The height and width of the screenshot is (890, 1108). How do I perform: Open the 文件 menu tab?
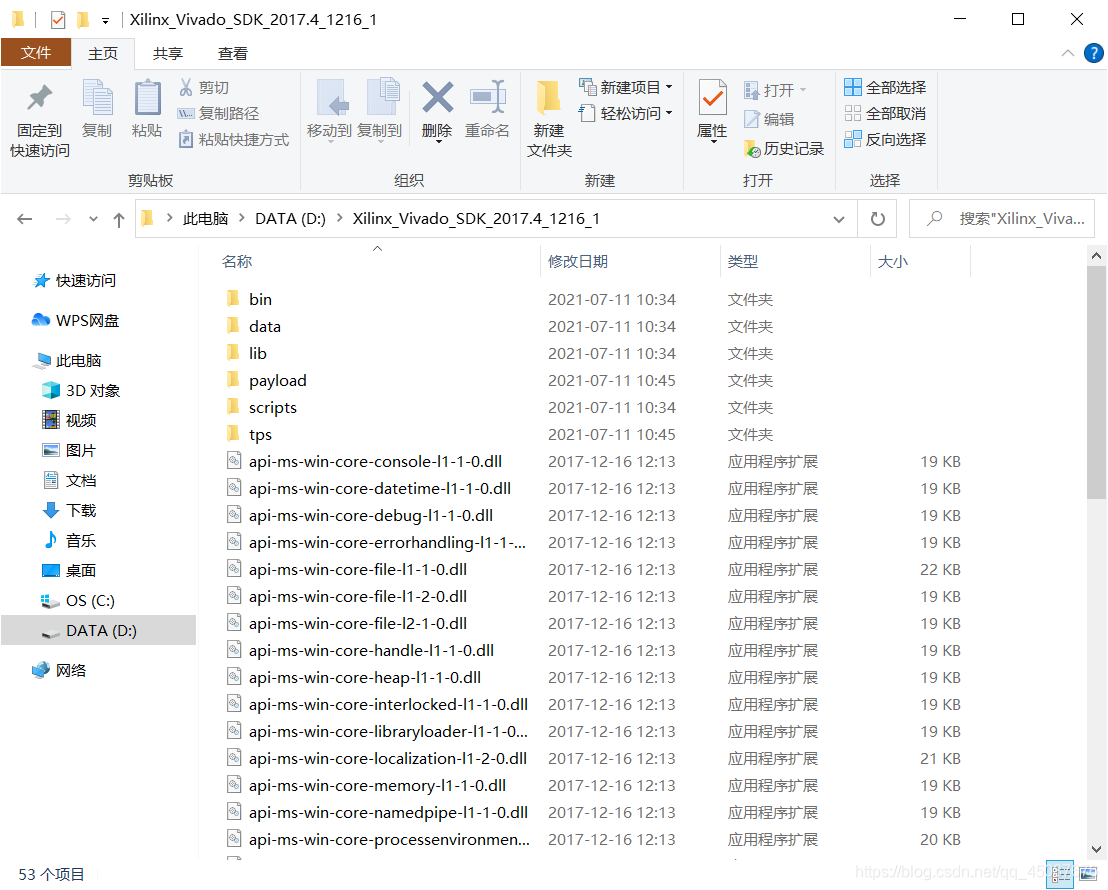pos(36,53)
